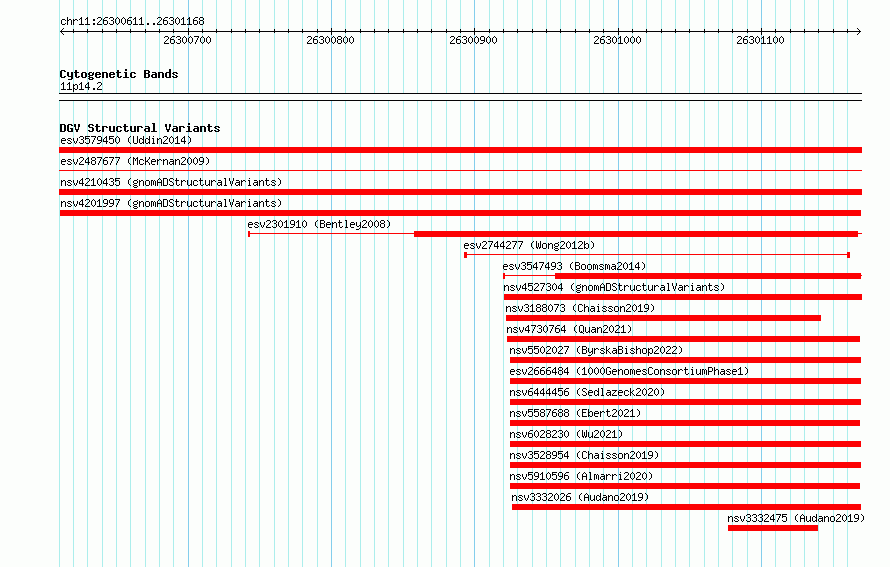Click the thin line of esv2744277
This screenshot has height=567, width=890.
tap(657, 255)
